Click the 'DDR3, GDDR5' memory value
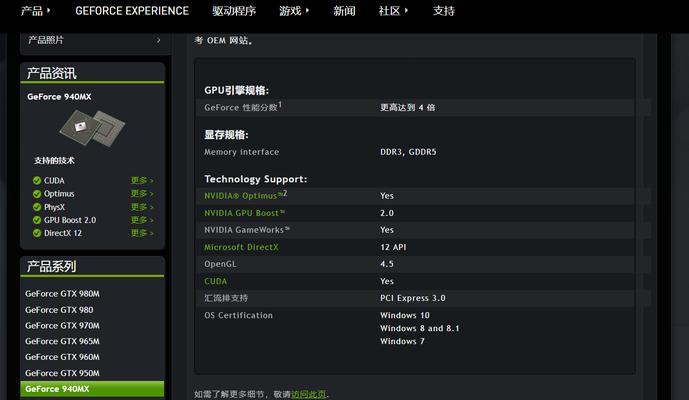The width and height of the screenshot is (689, 400). pyautogui.click(x=408, y=152)
